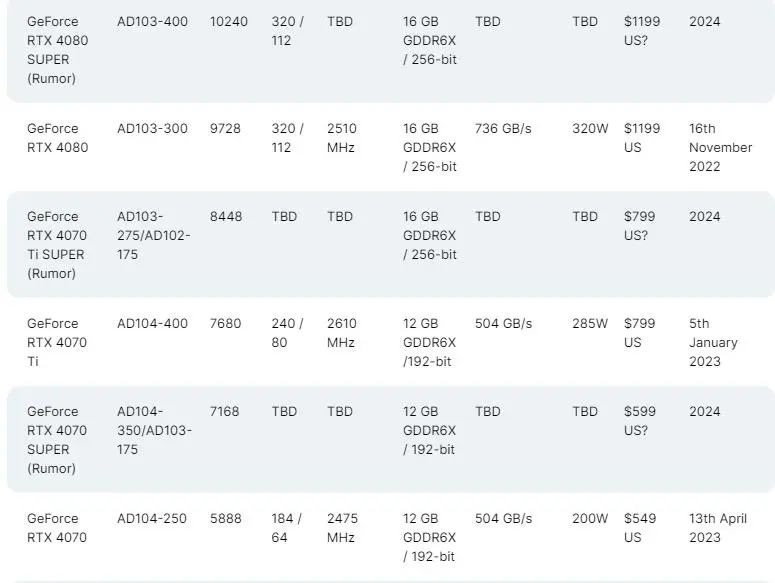
Task: Select the 2610 MHz clock speed cell
Action: pyautogui.click(x=342, y=333)
